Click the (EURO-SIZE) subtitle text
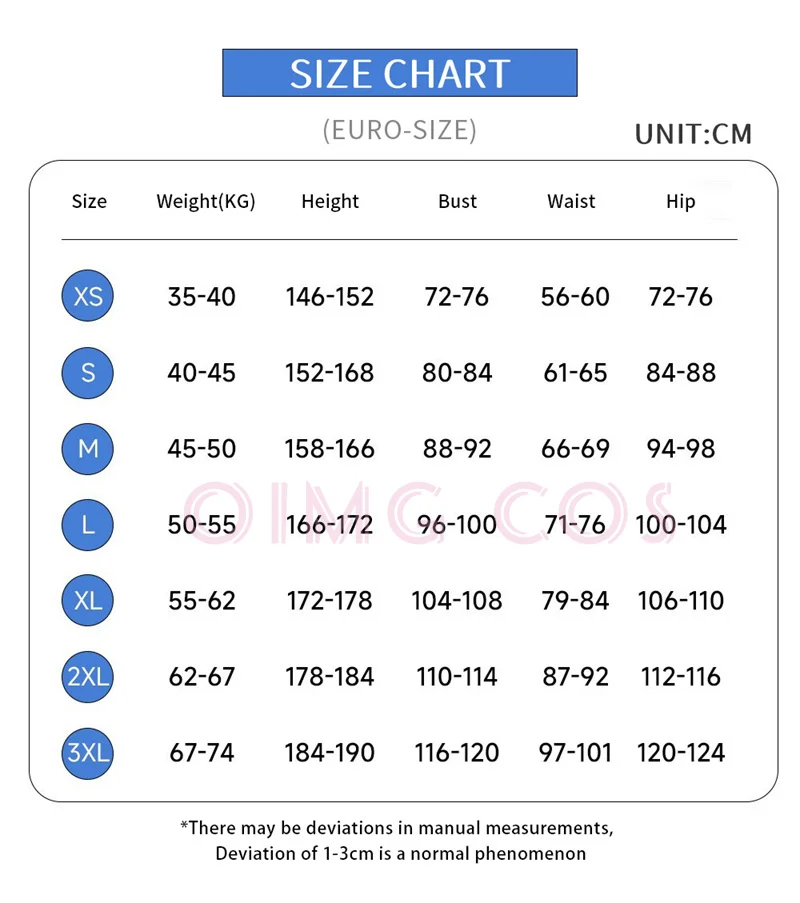800x903 pixels. coord(399,130)
